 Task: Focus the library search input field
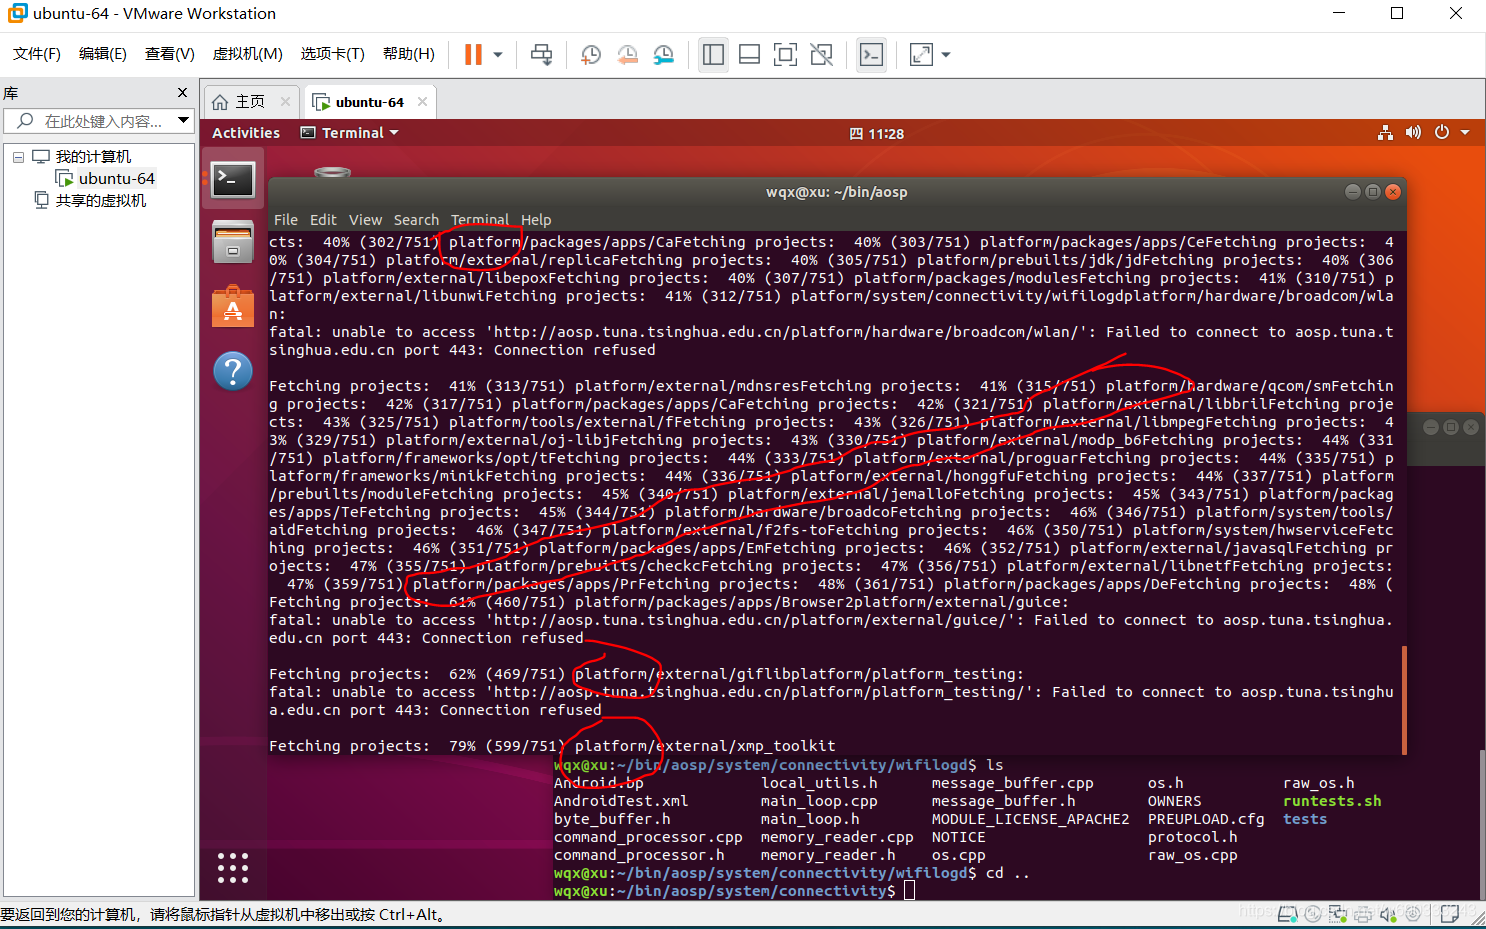tap(98, 121)
